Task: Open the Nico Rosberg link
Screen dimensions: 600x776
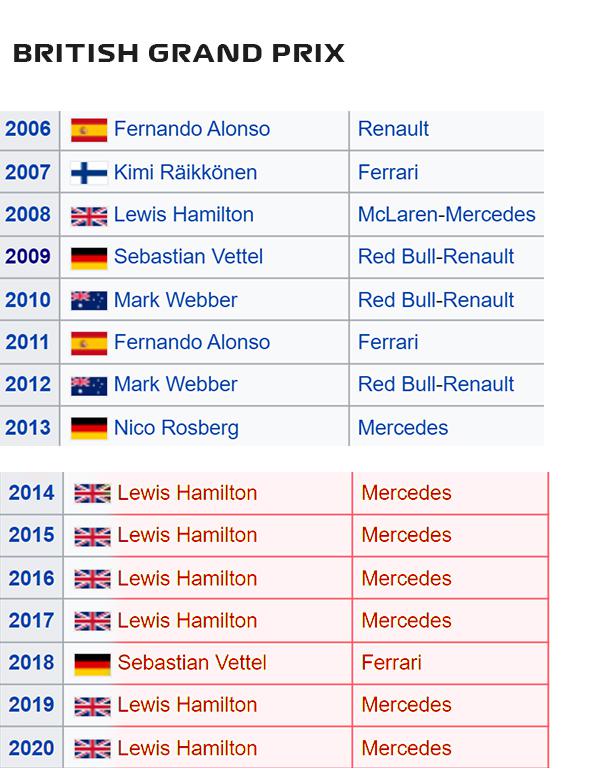Action: 176,428
